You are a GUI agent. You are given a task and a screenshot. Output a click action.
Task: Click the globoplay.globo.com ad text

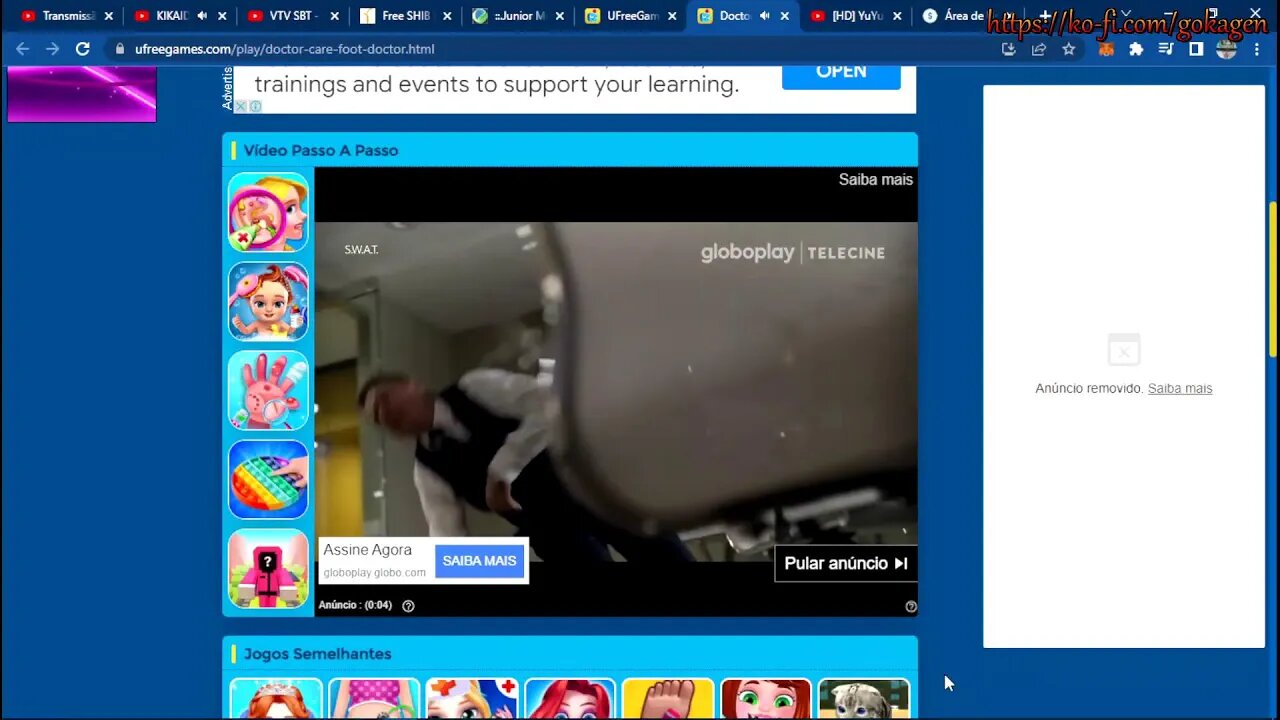pos(374,573)
